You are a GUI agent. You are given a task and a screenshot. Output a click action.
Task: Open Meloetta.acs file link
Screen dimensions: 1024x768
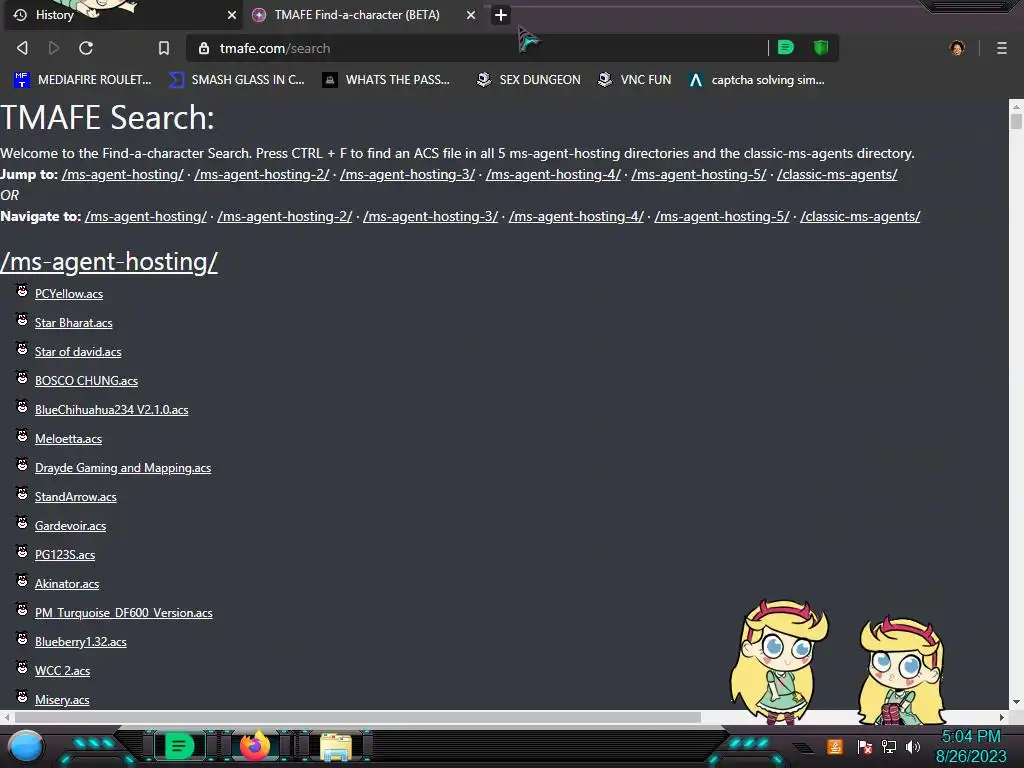click(68, 439)
